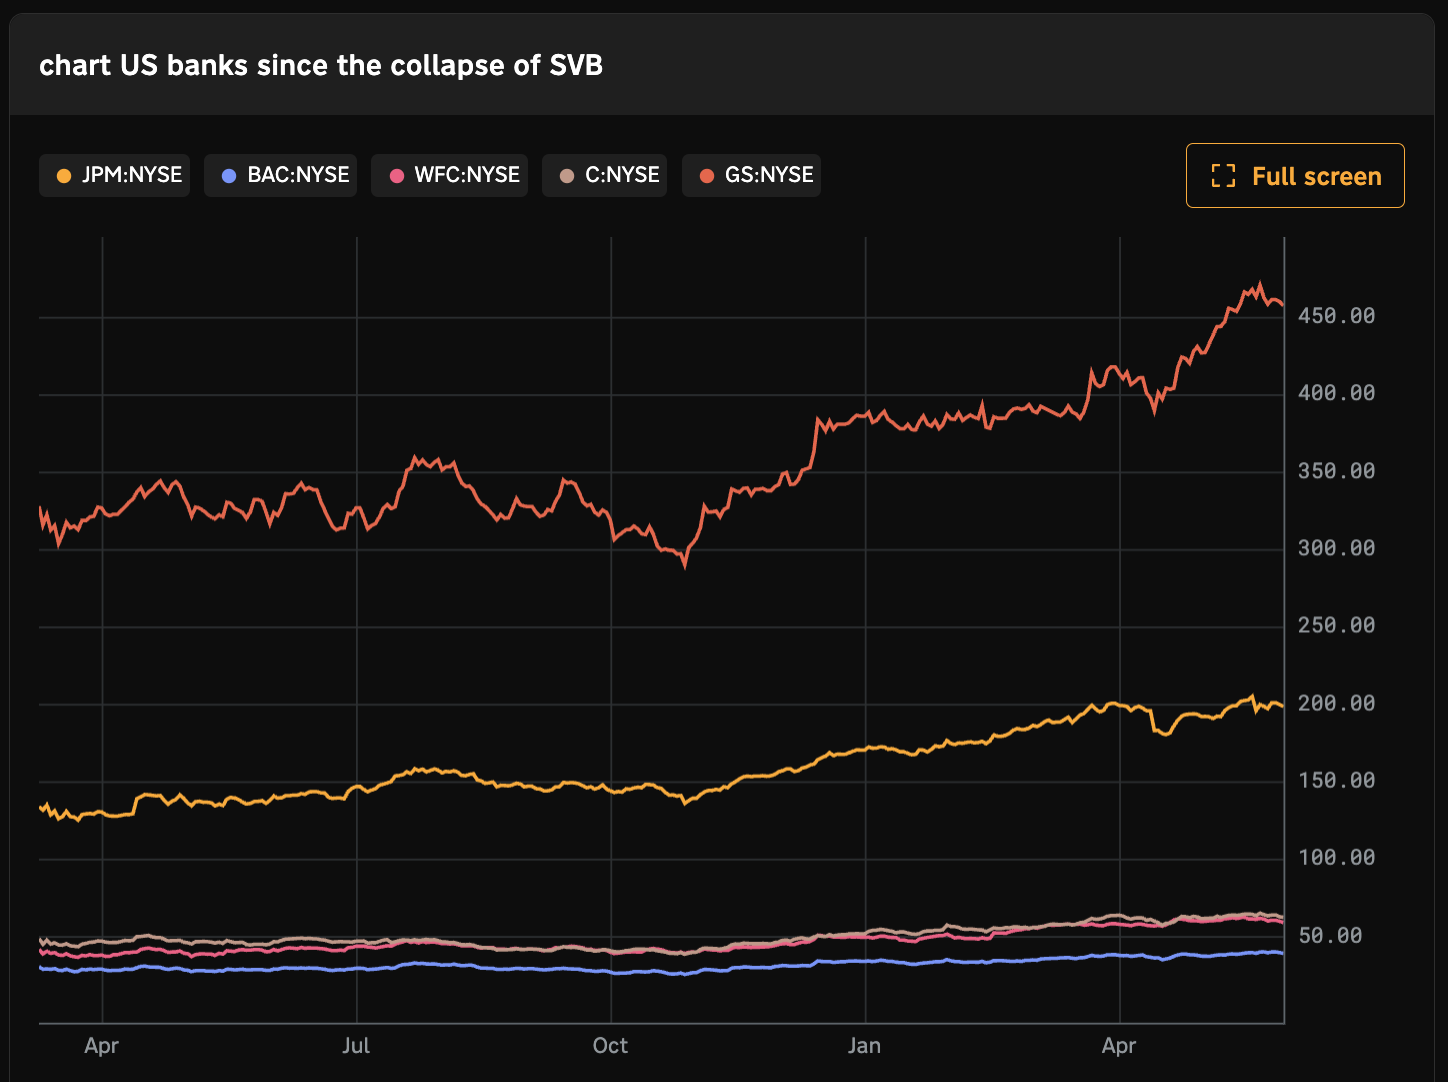The height and width of the screenshot is (1082, 1448).
Task: Click the GS line peak near 450
Action: (1260, 284)
